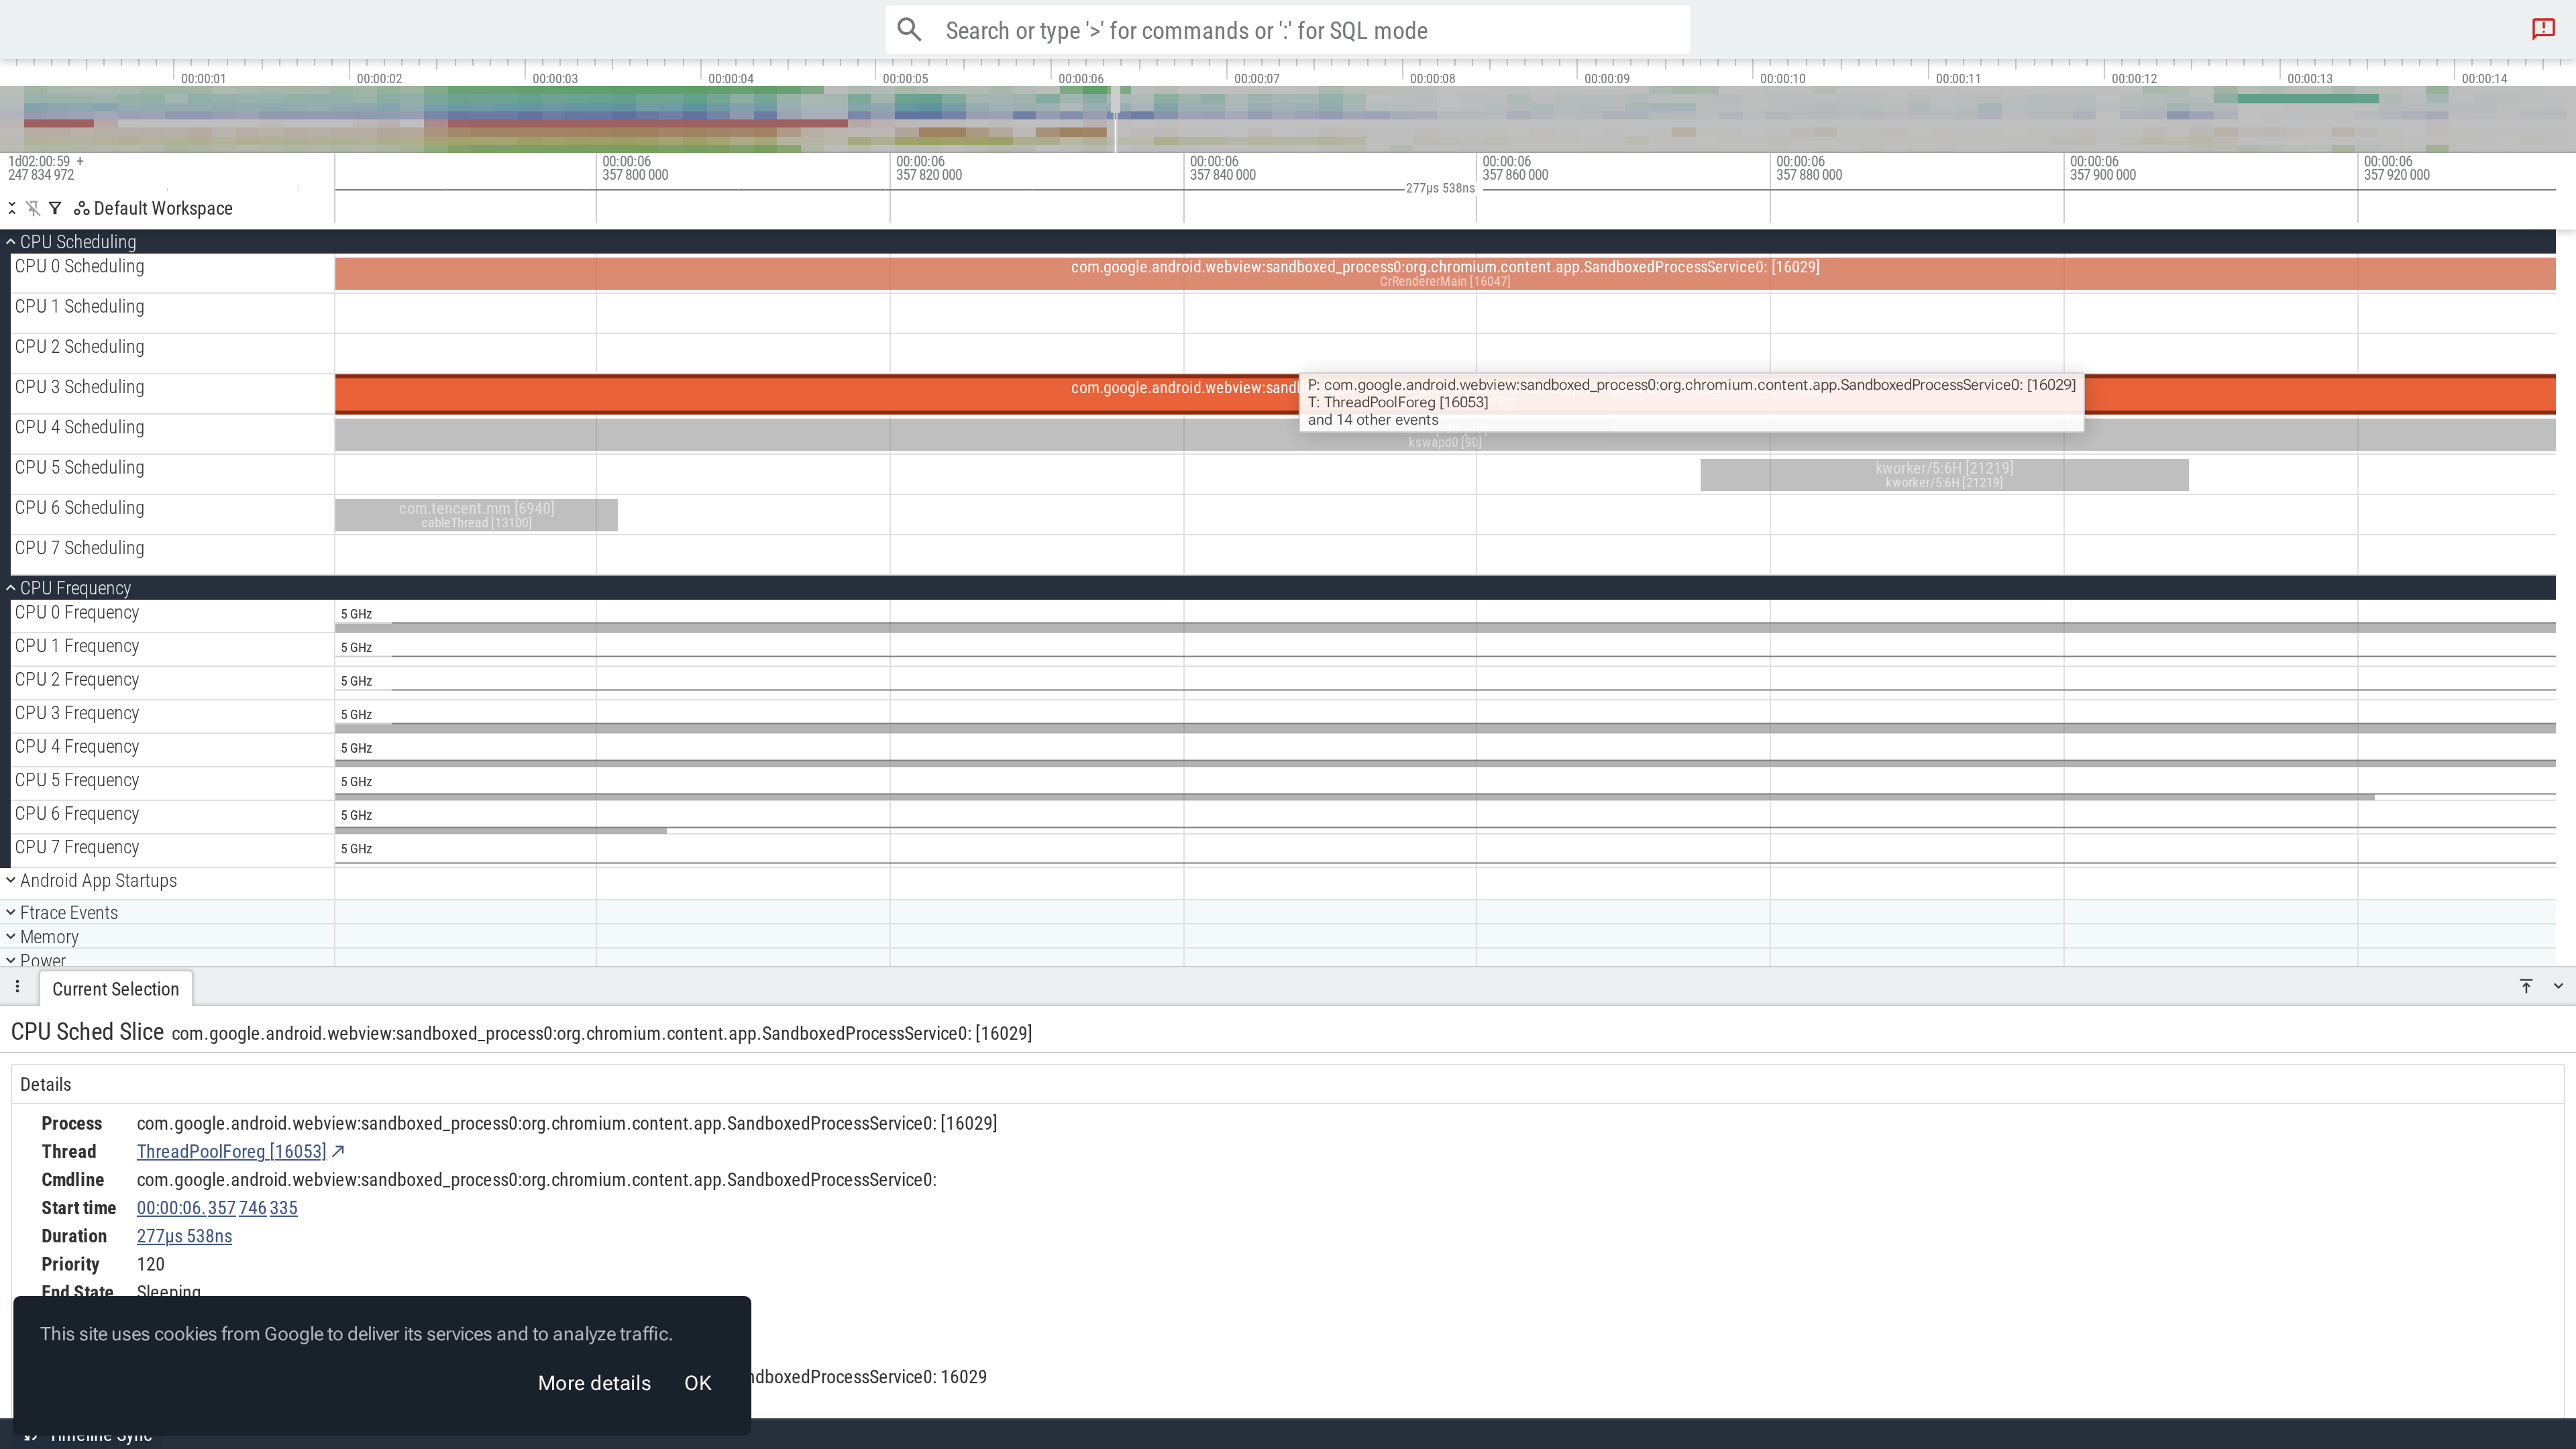Open the track filter funnel icon
Viewport: 2576px width, 1449px height.
[x=55, y=208]
